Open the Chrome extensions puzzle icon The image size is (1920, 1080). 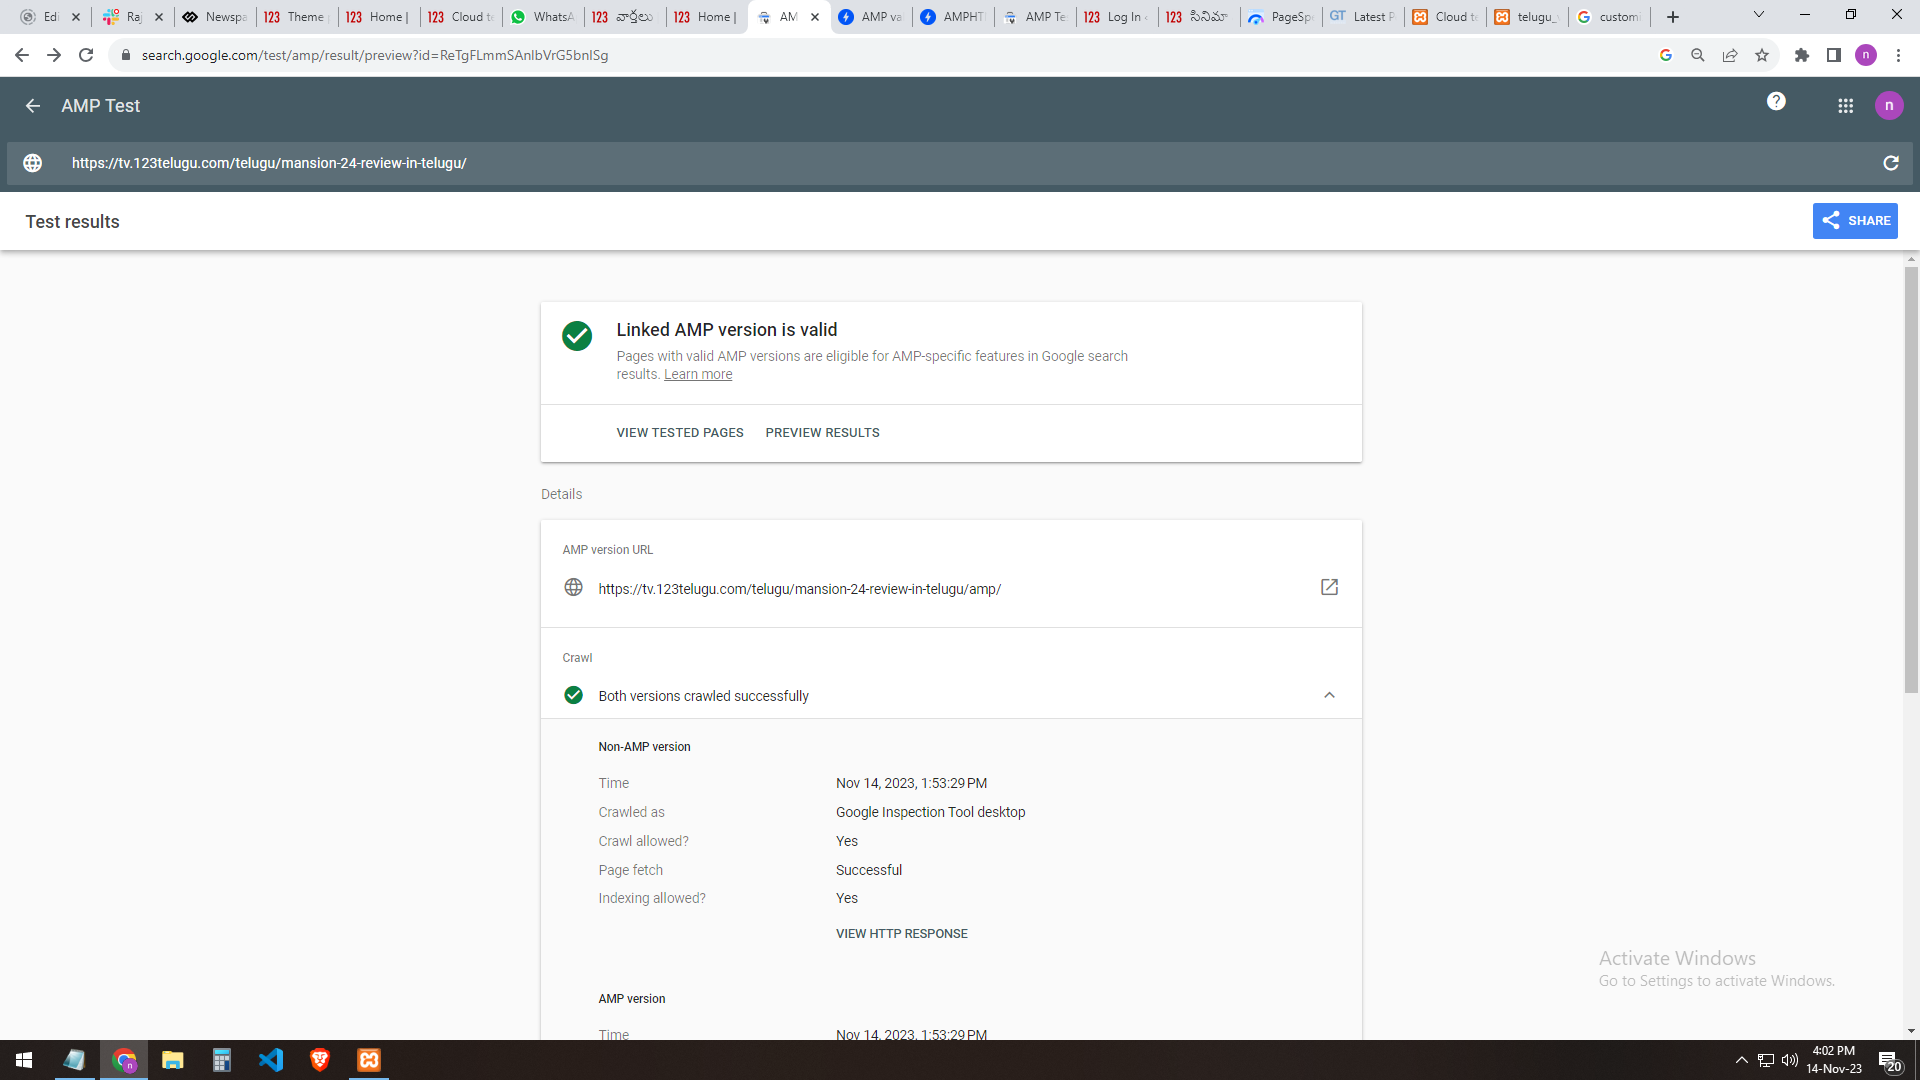pos(1802,55)
